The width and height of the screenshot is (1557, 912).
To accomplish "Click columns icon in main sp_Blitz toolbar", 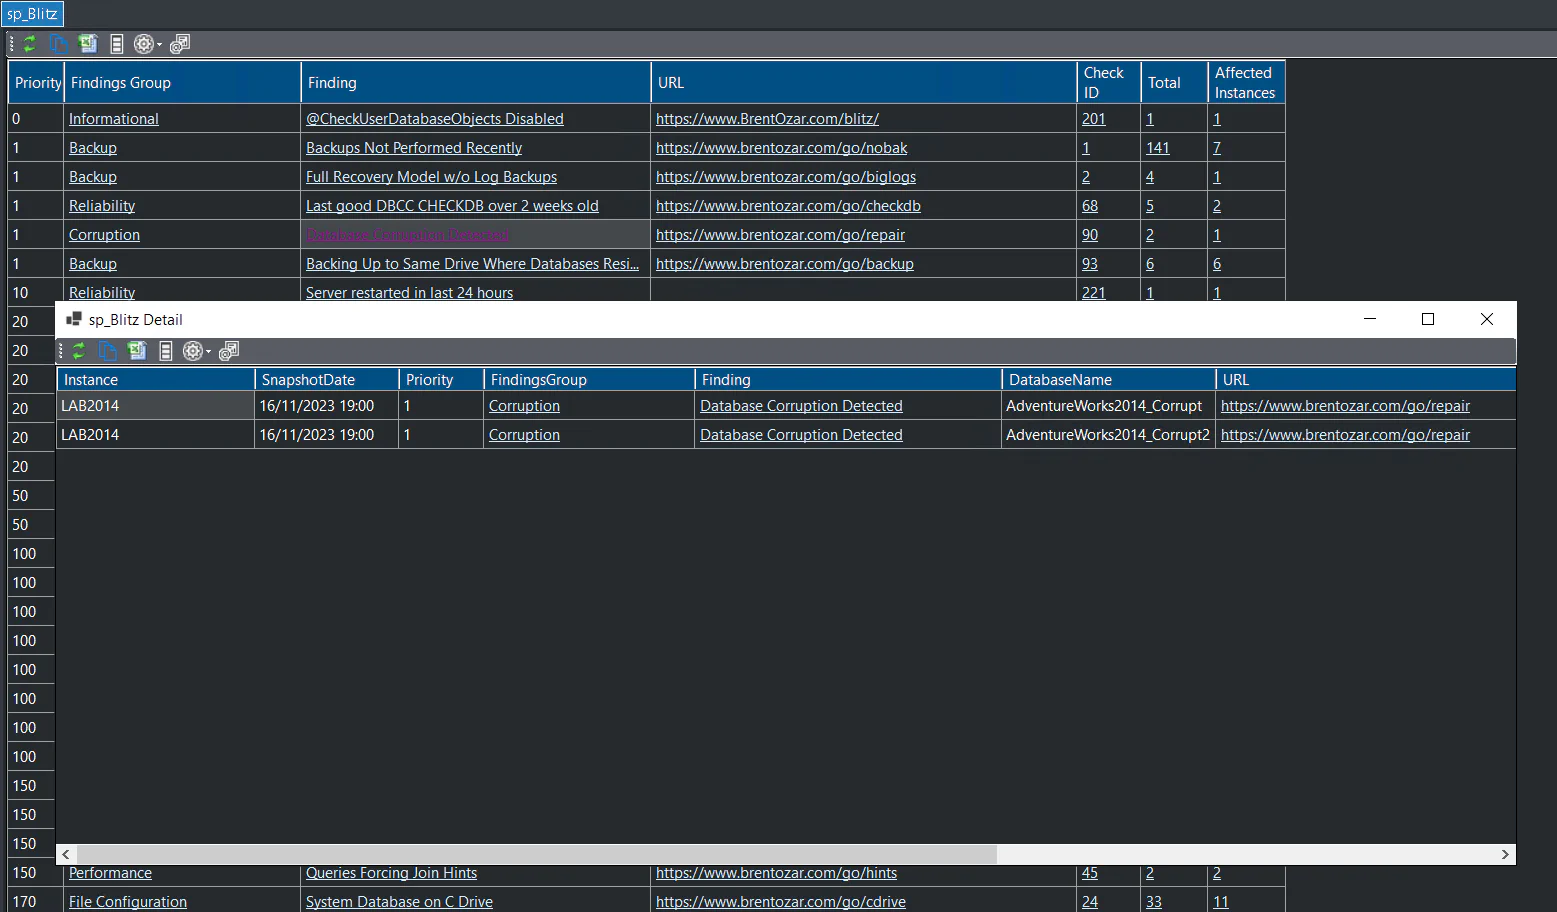I will [116, 44].
